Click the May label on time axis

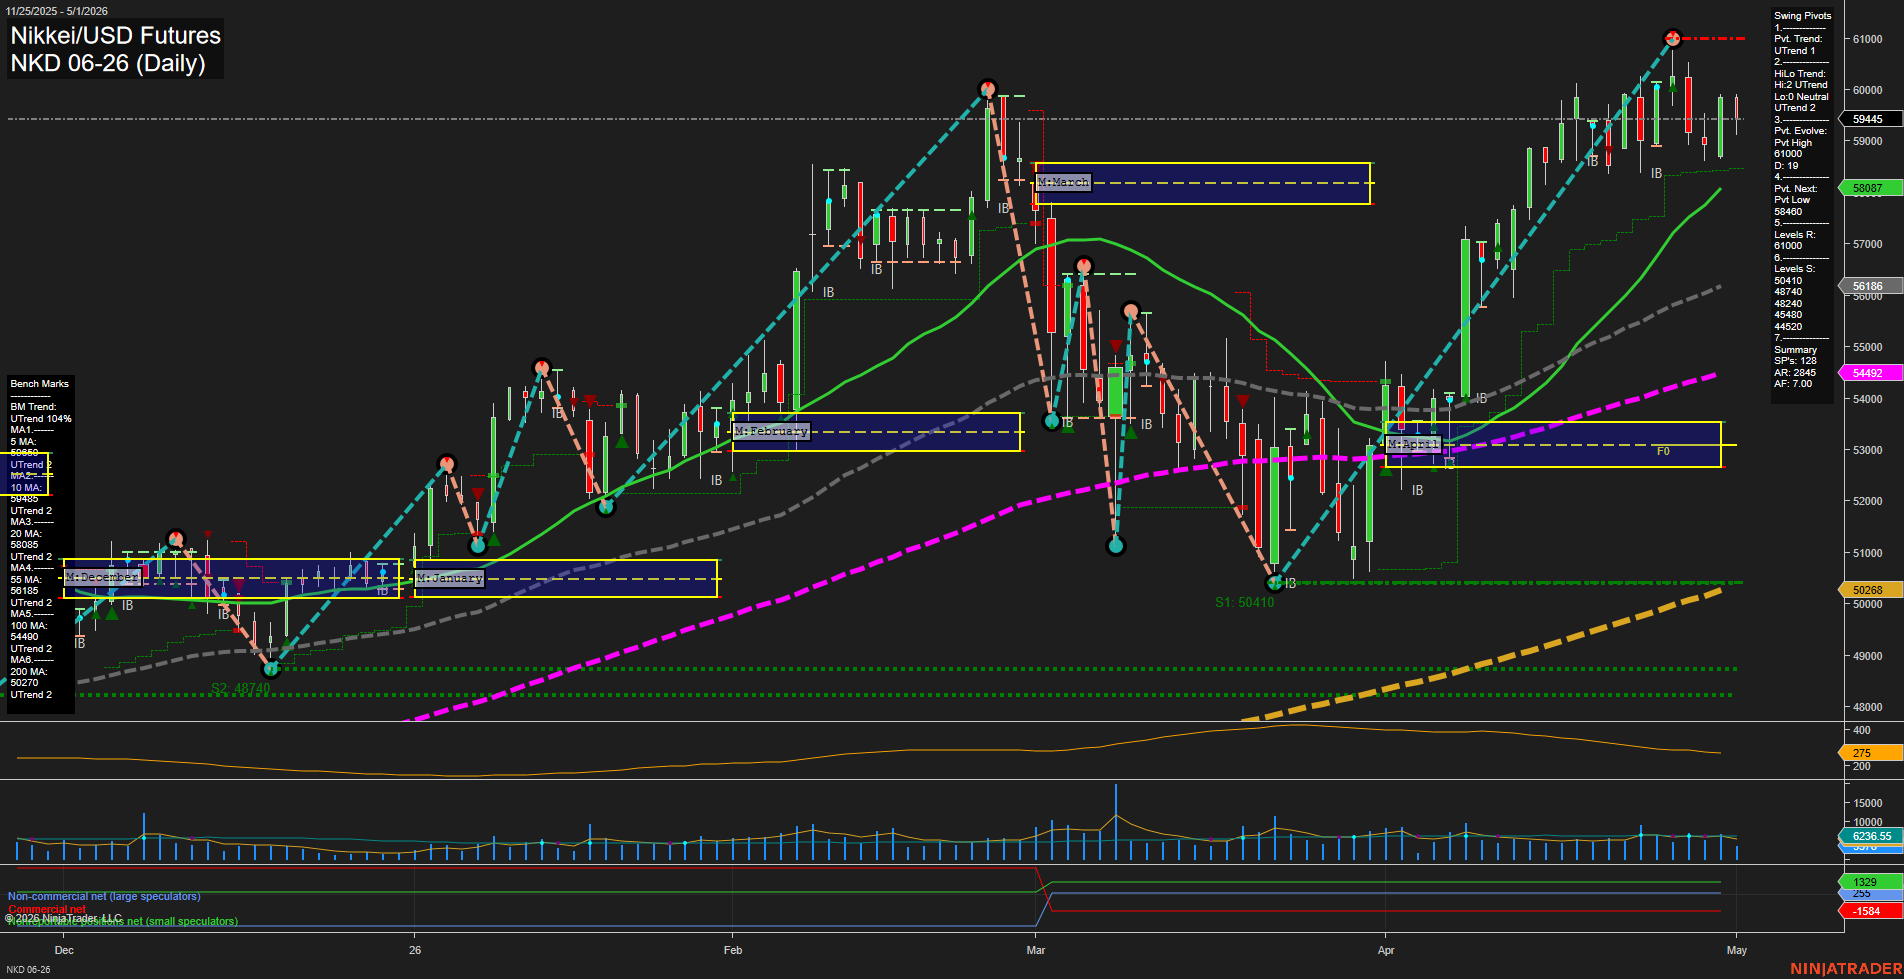1737,950
